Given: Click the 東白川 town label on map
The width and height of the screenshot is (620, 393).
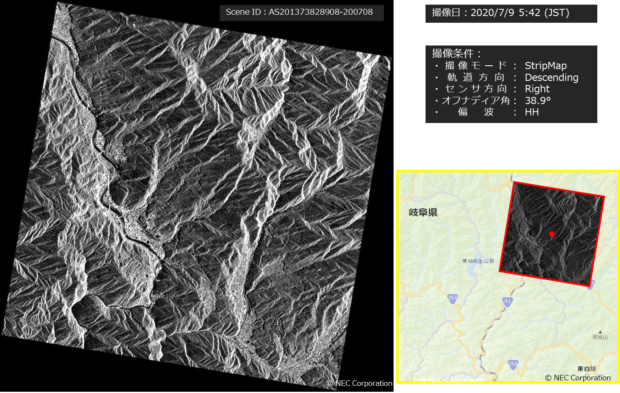Looking at the screenshot, I should point(586,368).
